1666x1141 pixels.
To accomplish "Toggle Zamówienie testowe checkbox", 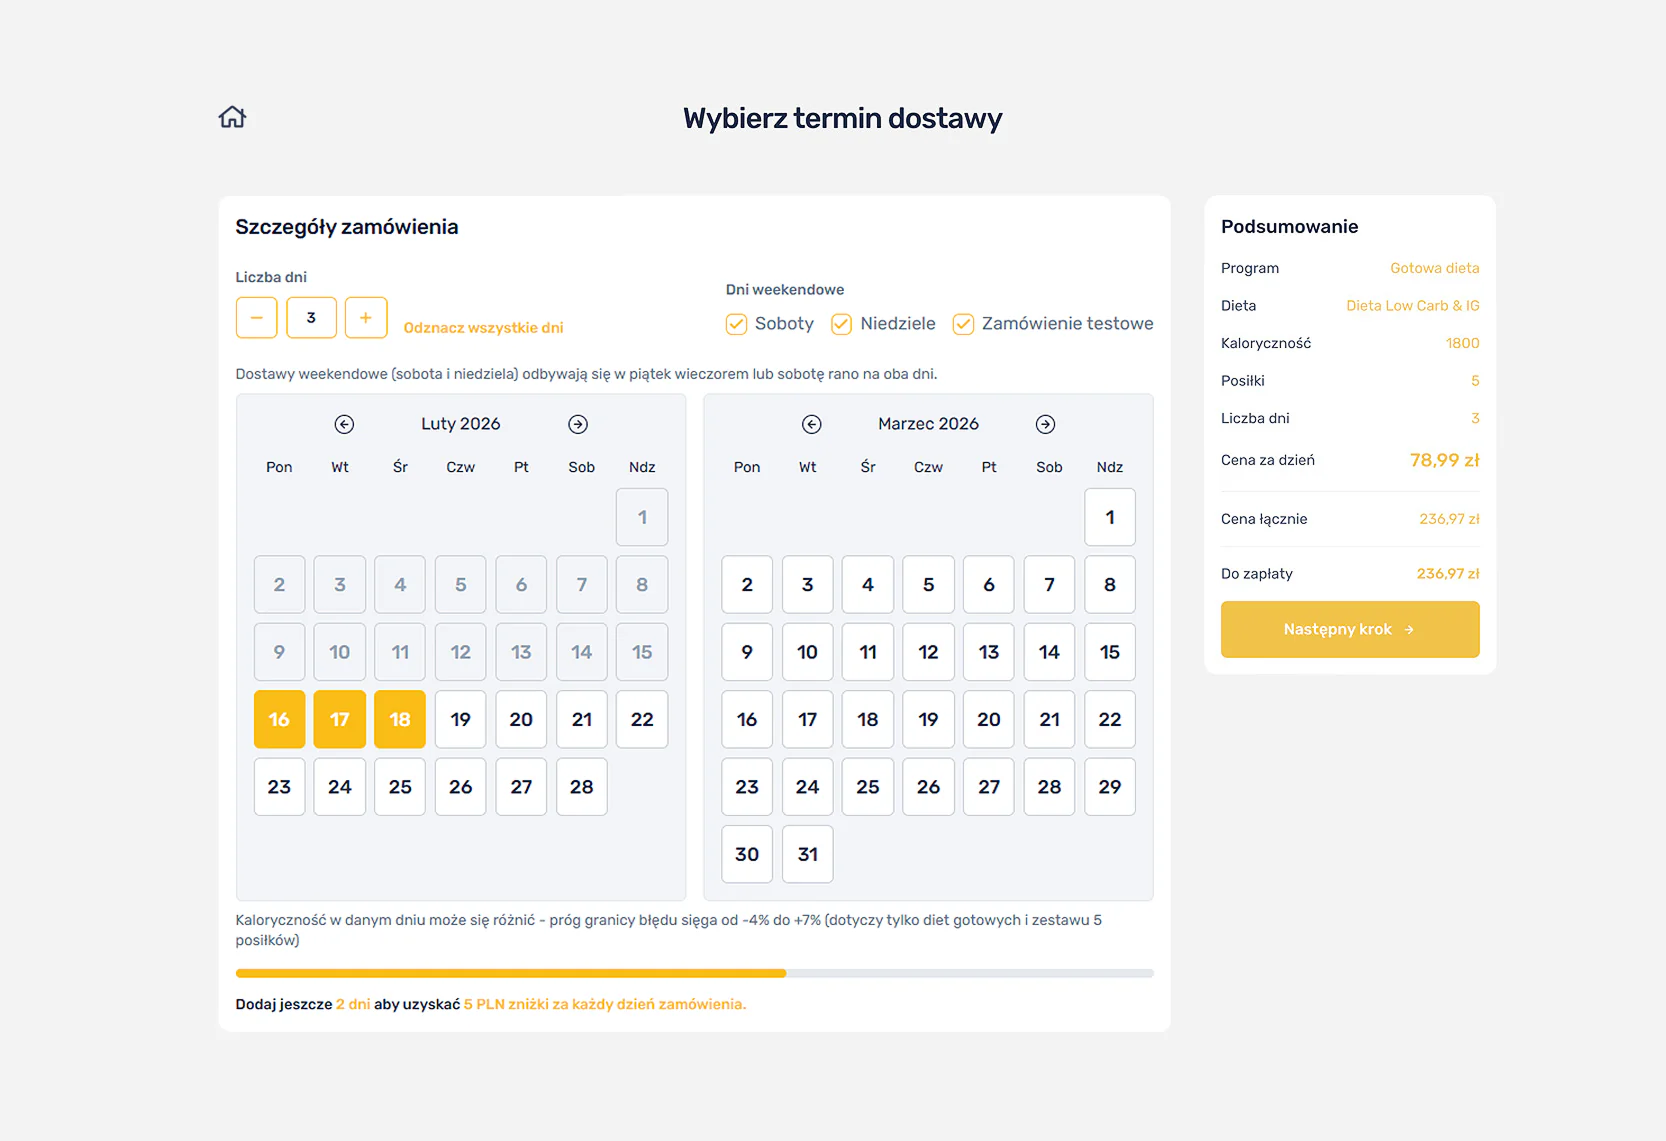I will tap(963, 324).
